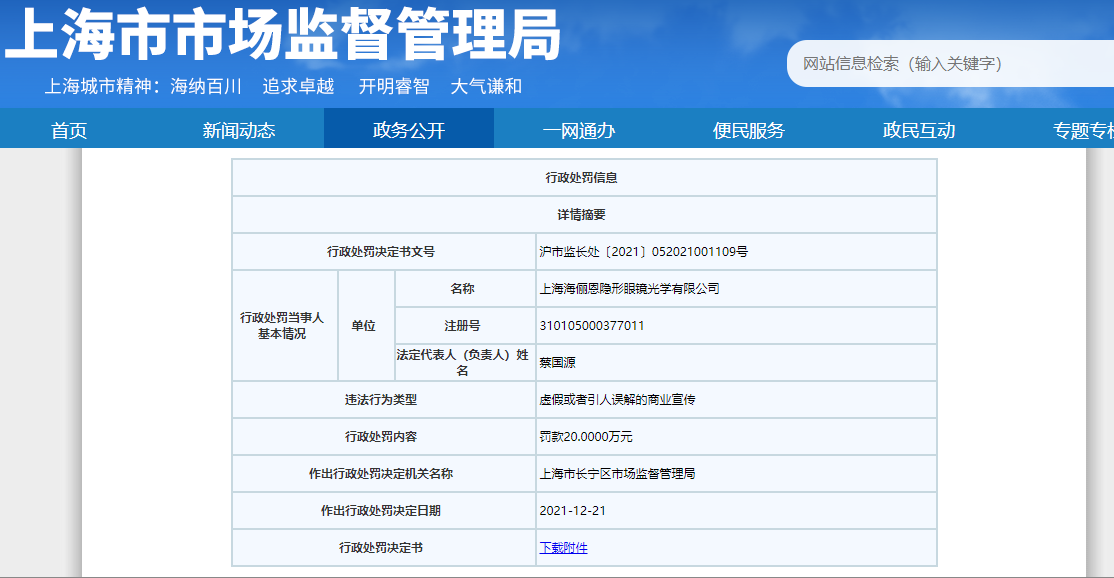The width and height of the screenshot is (1114, 578).
Task: Select legal representative name 蔡国源
Action: [x=558, y=363]
